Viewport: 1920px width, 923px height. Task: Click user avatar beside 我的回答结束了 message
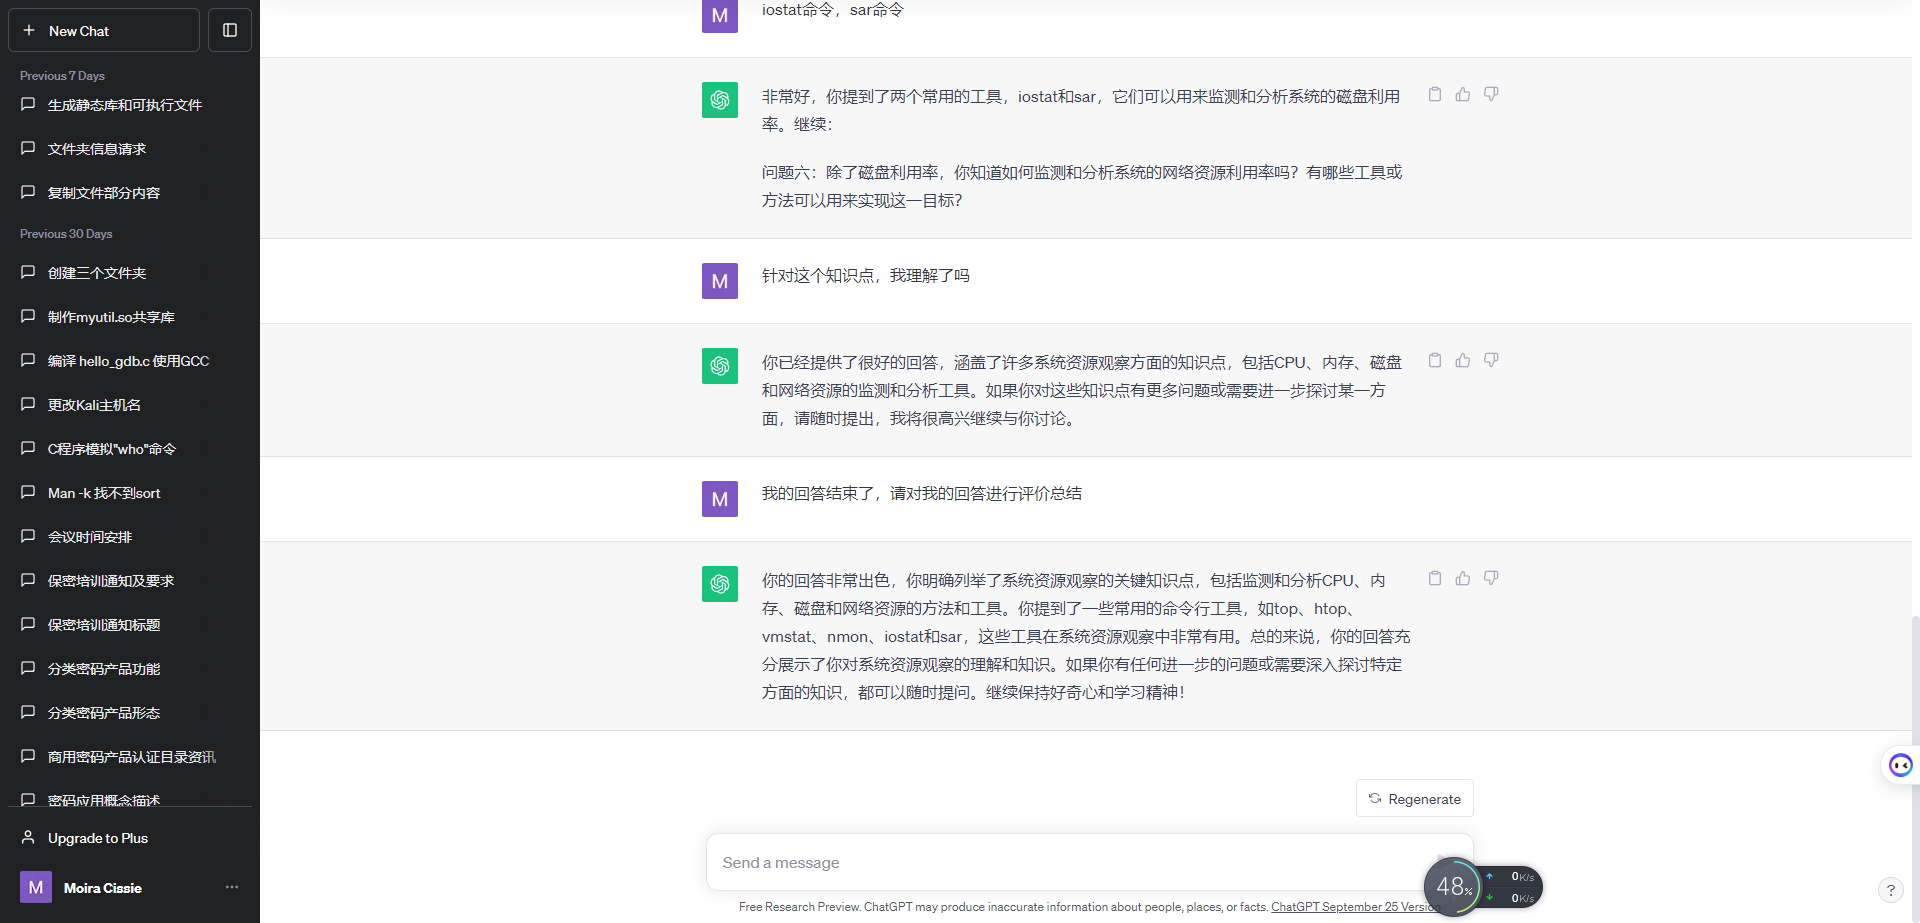tap(720, 499)
